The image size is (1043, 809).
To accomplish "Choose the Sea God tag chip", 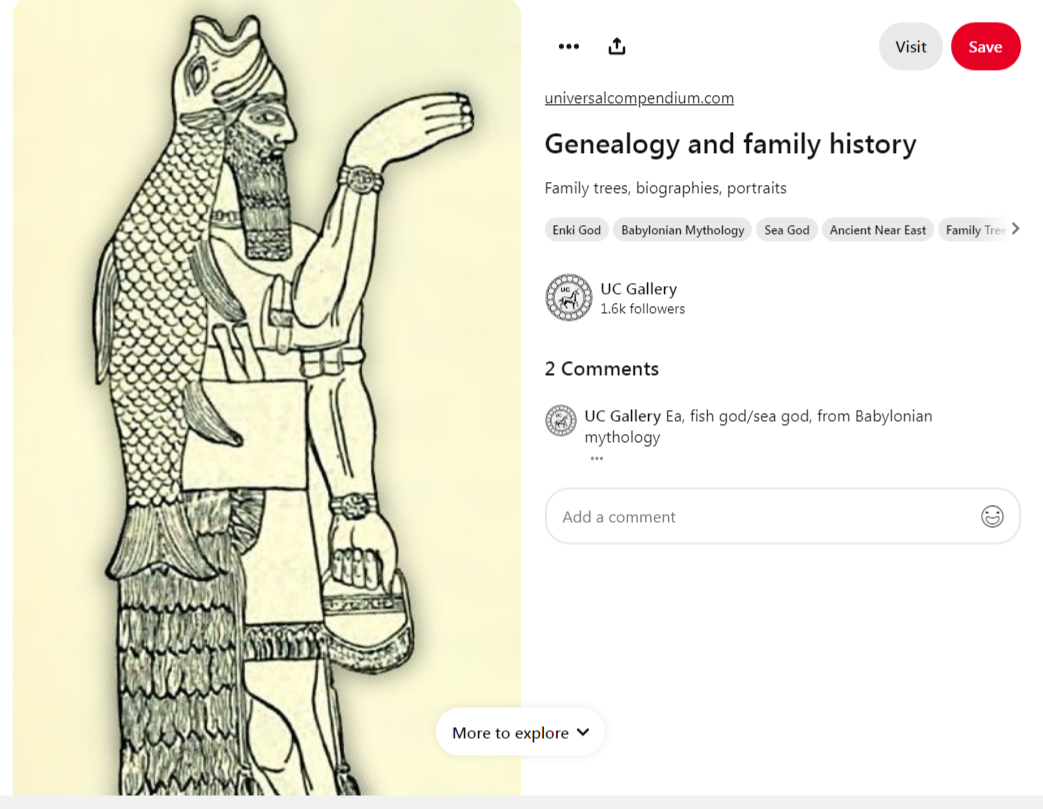I will pyautogui.click(x=786, y=230).
